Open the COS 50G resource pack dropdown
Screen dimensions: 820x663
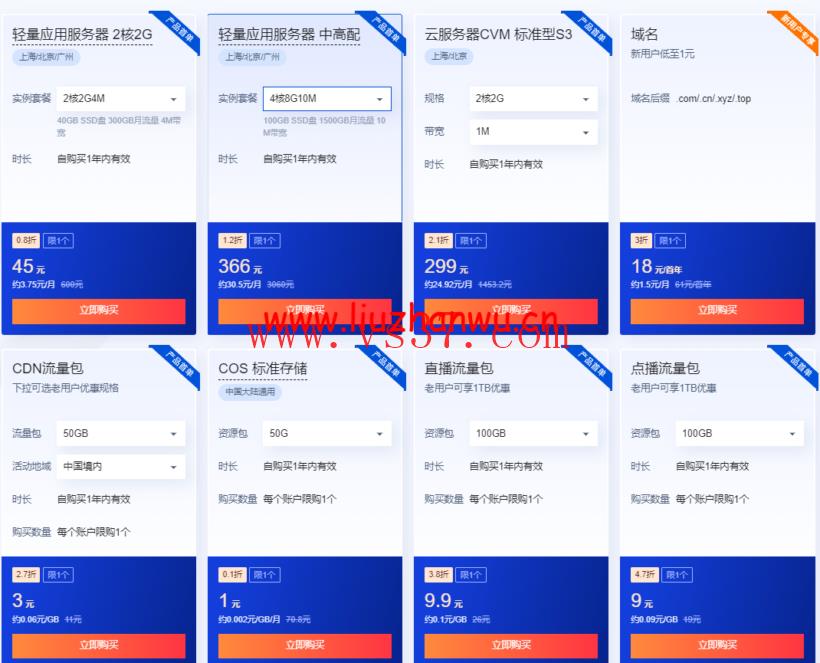(327, 433)
